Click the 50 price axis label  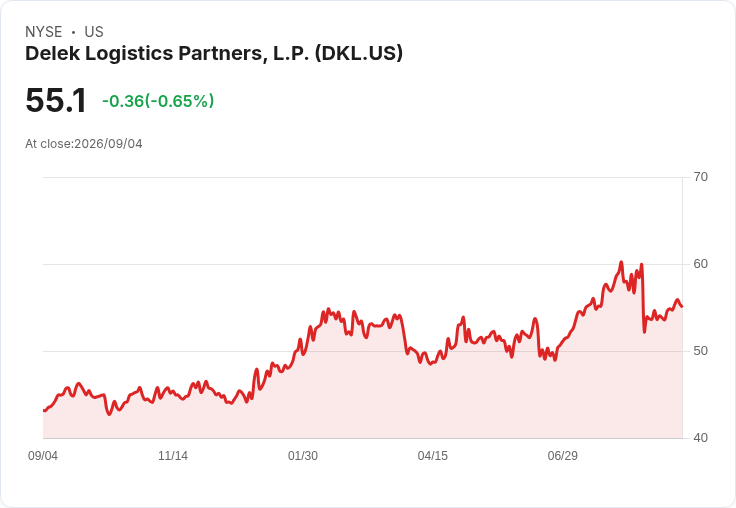(x=700, y=351)
